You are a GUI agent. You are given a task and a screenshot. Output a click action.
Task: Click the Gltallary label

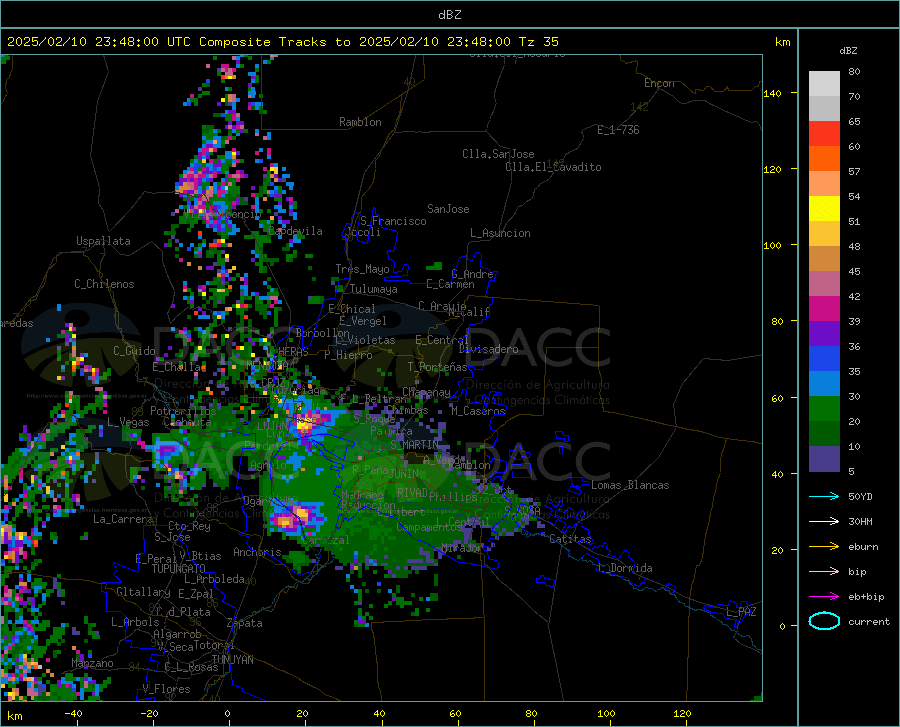coord(143,592)
